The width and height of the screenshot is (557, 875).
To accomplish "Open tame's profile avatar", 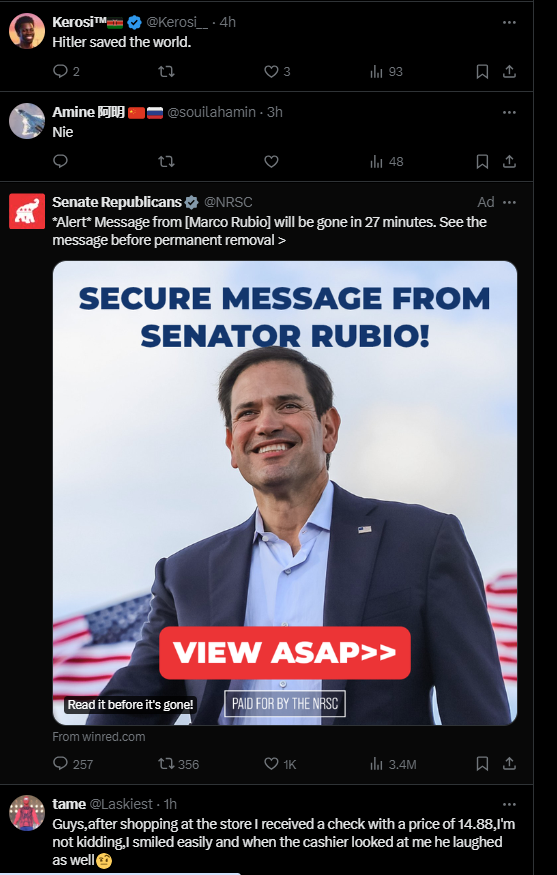I will (x=27, y=813).
